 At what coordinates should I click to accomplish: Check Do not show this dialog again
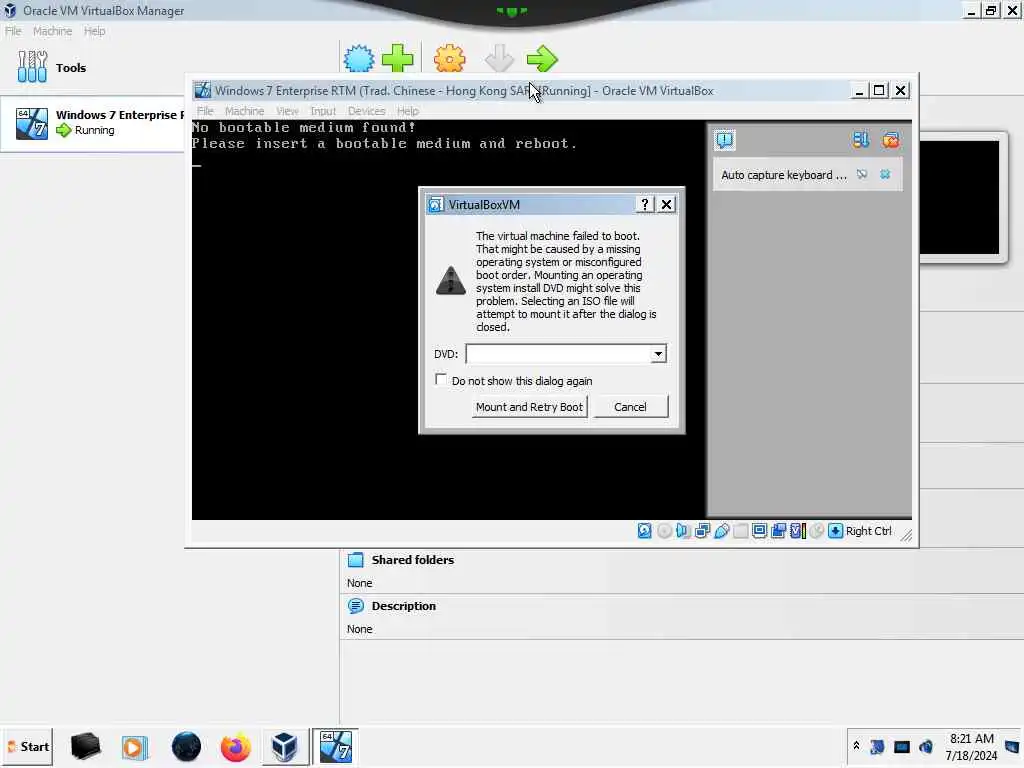coord(441,379)
